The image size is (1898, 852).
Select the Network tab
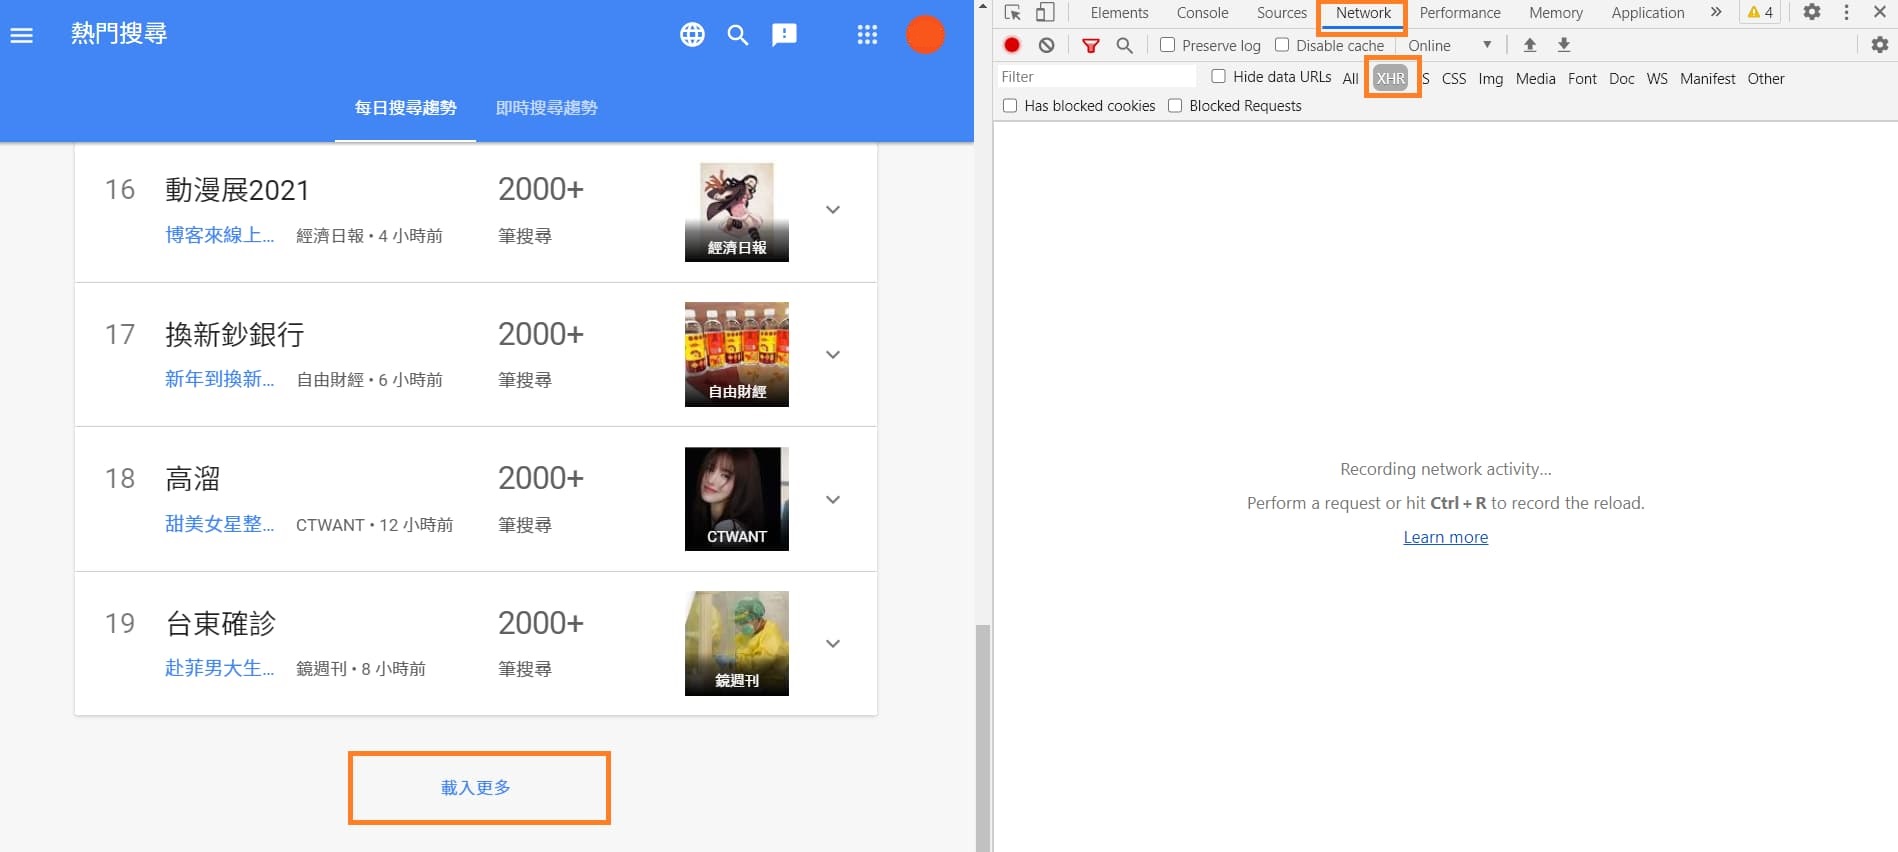1363,12
